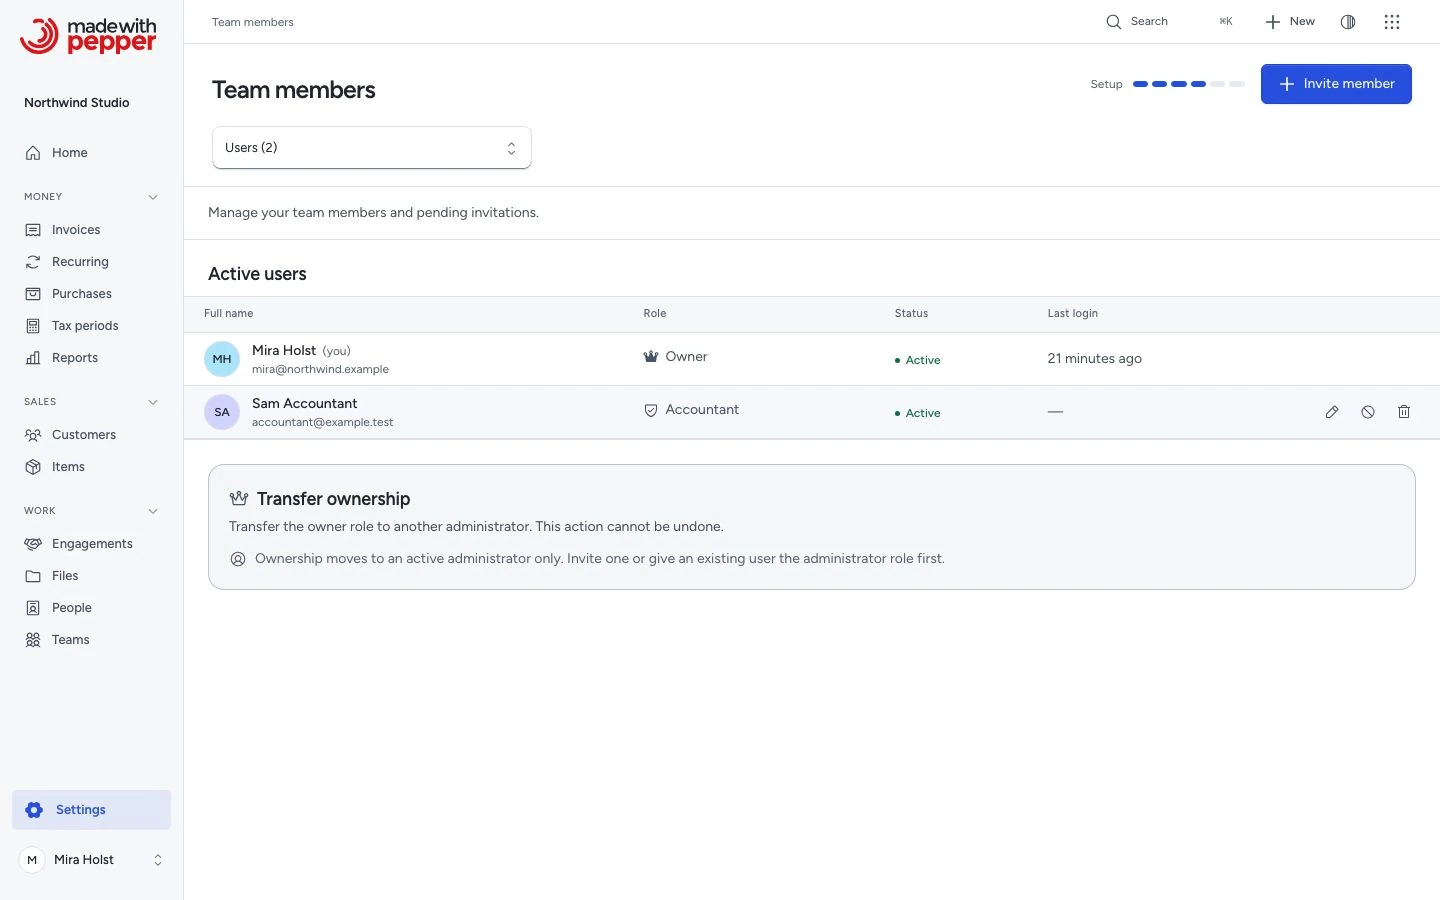Click the email mira@northwind.example

coord(320,370)
